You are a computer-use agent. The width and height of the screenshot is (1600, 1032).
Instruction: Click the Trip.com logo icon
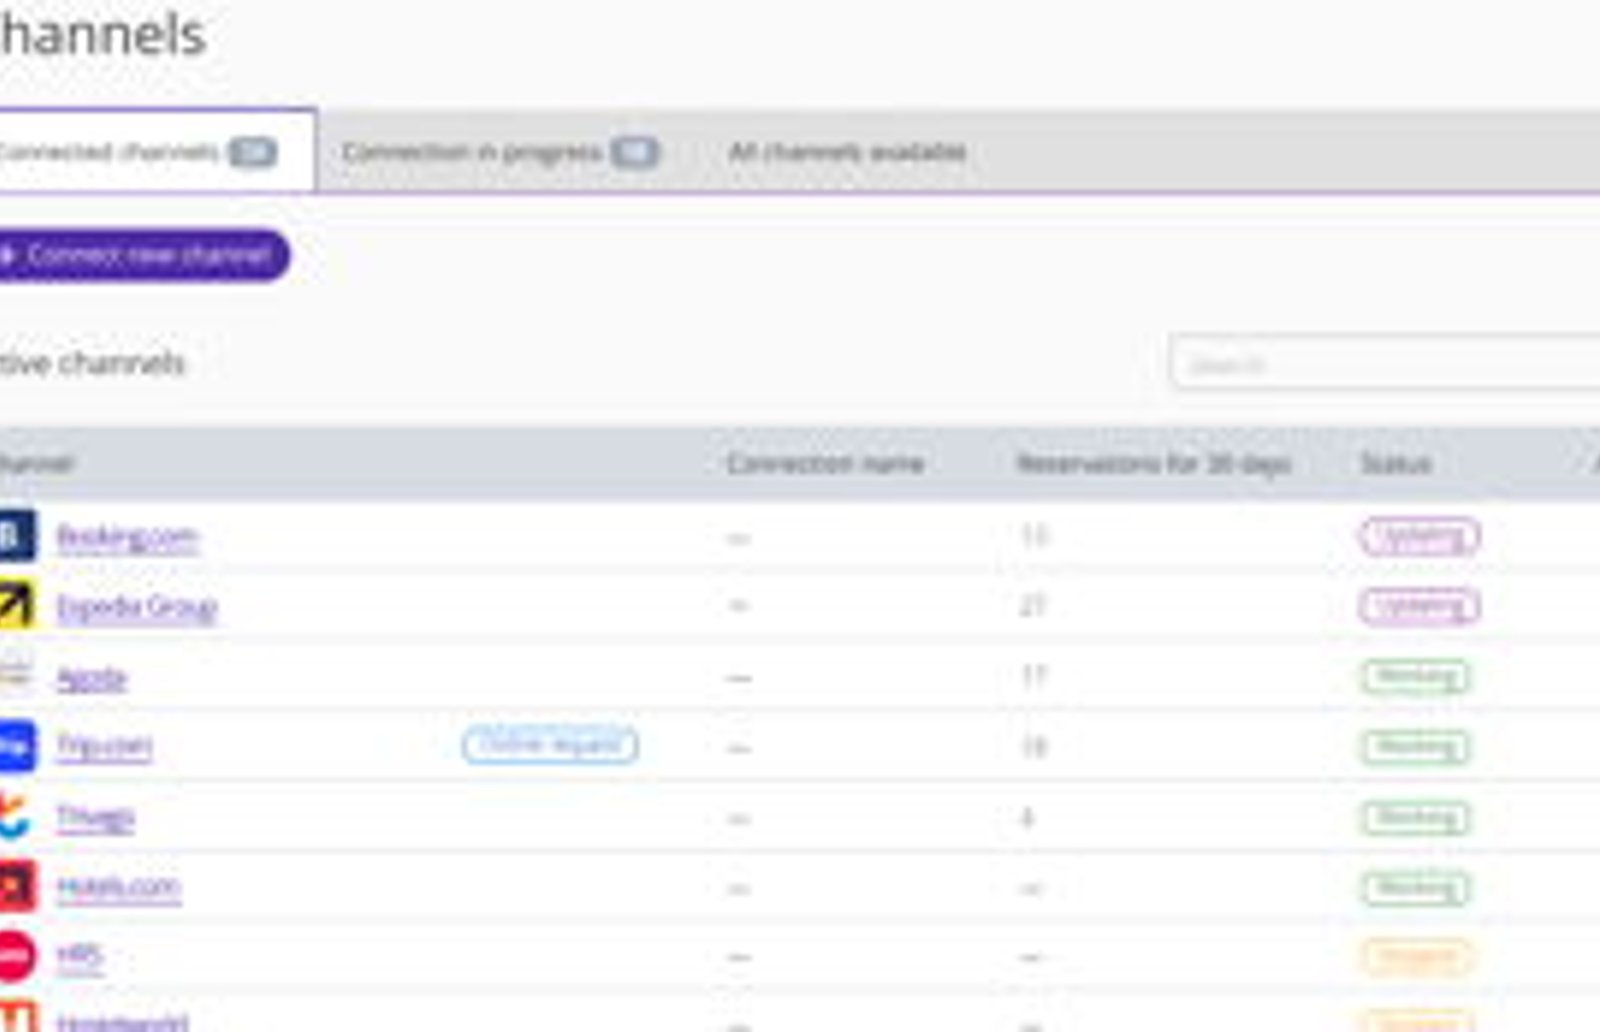16,746
